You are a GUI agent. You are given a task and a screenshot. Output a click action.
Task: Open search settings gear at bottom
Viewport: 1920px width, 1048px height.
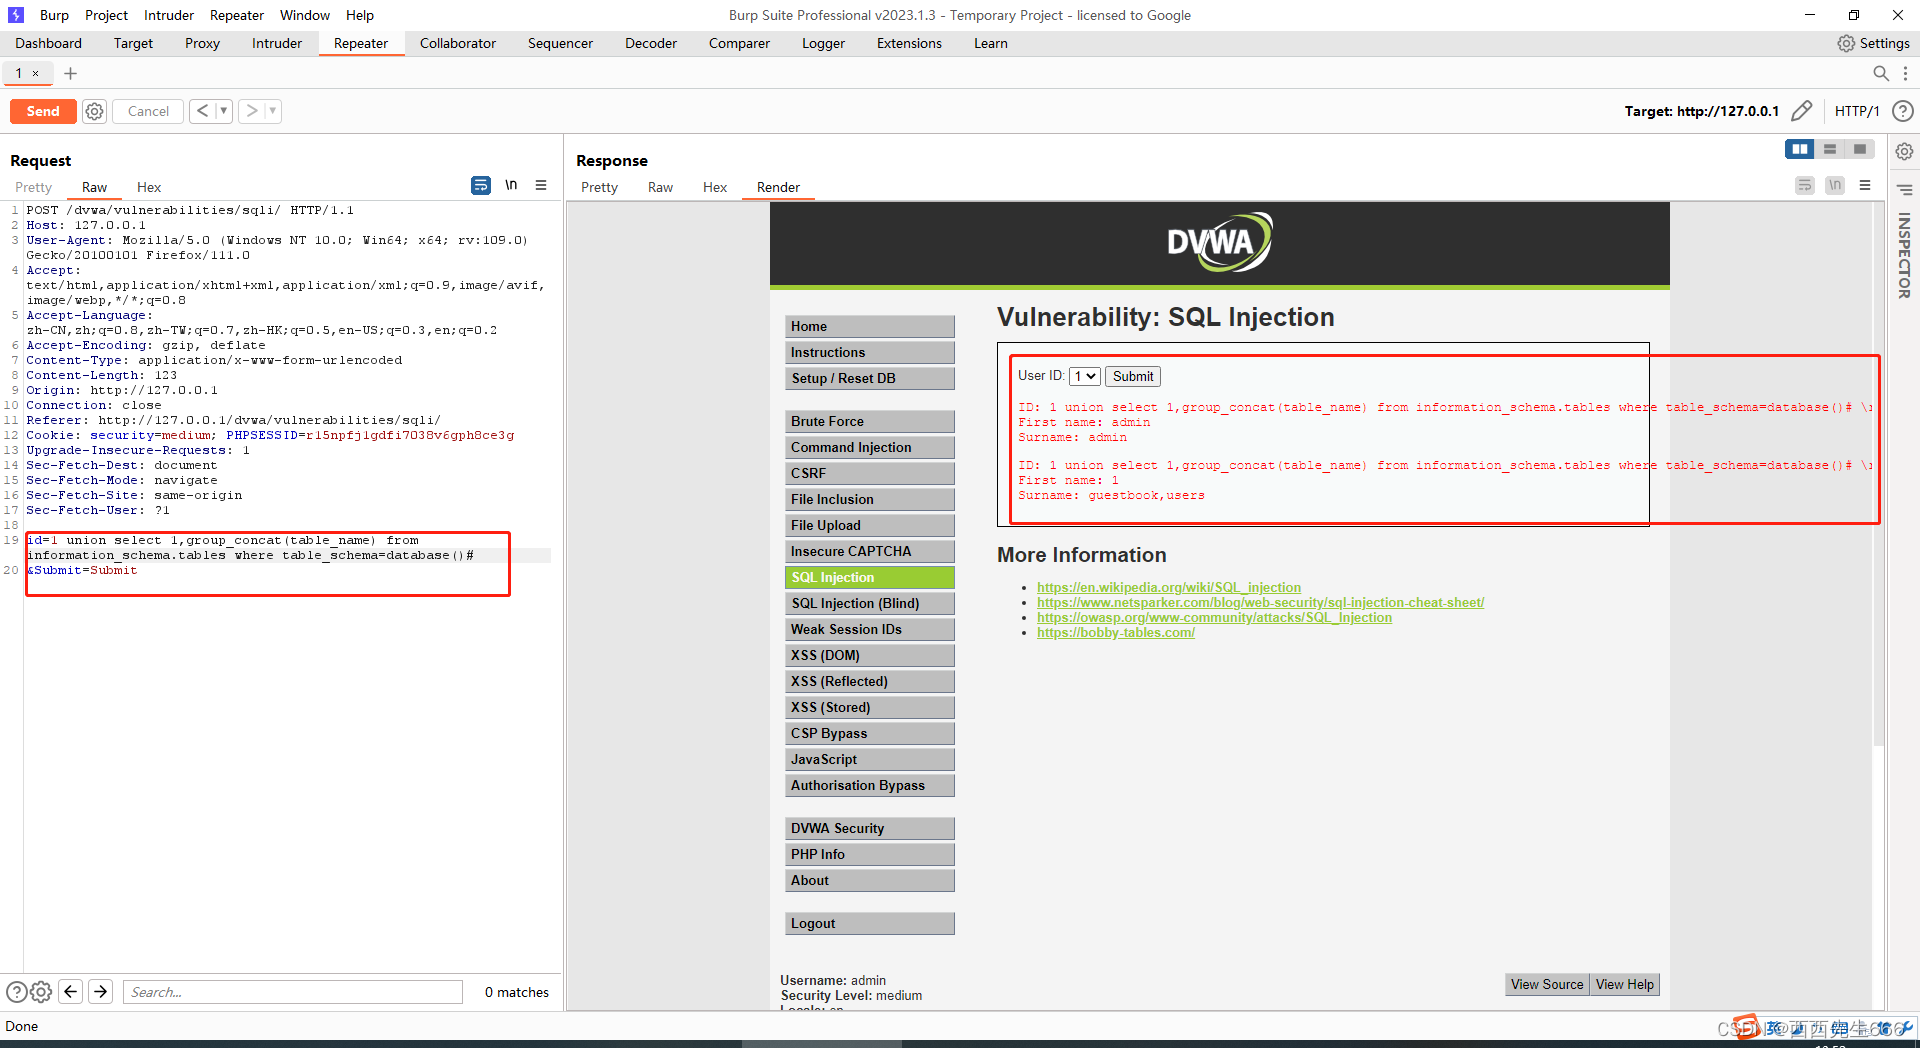coord(41,992)
